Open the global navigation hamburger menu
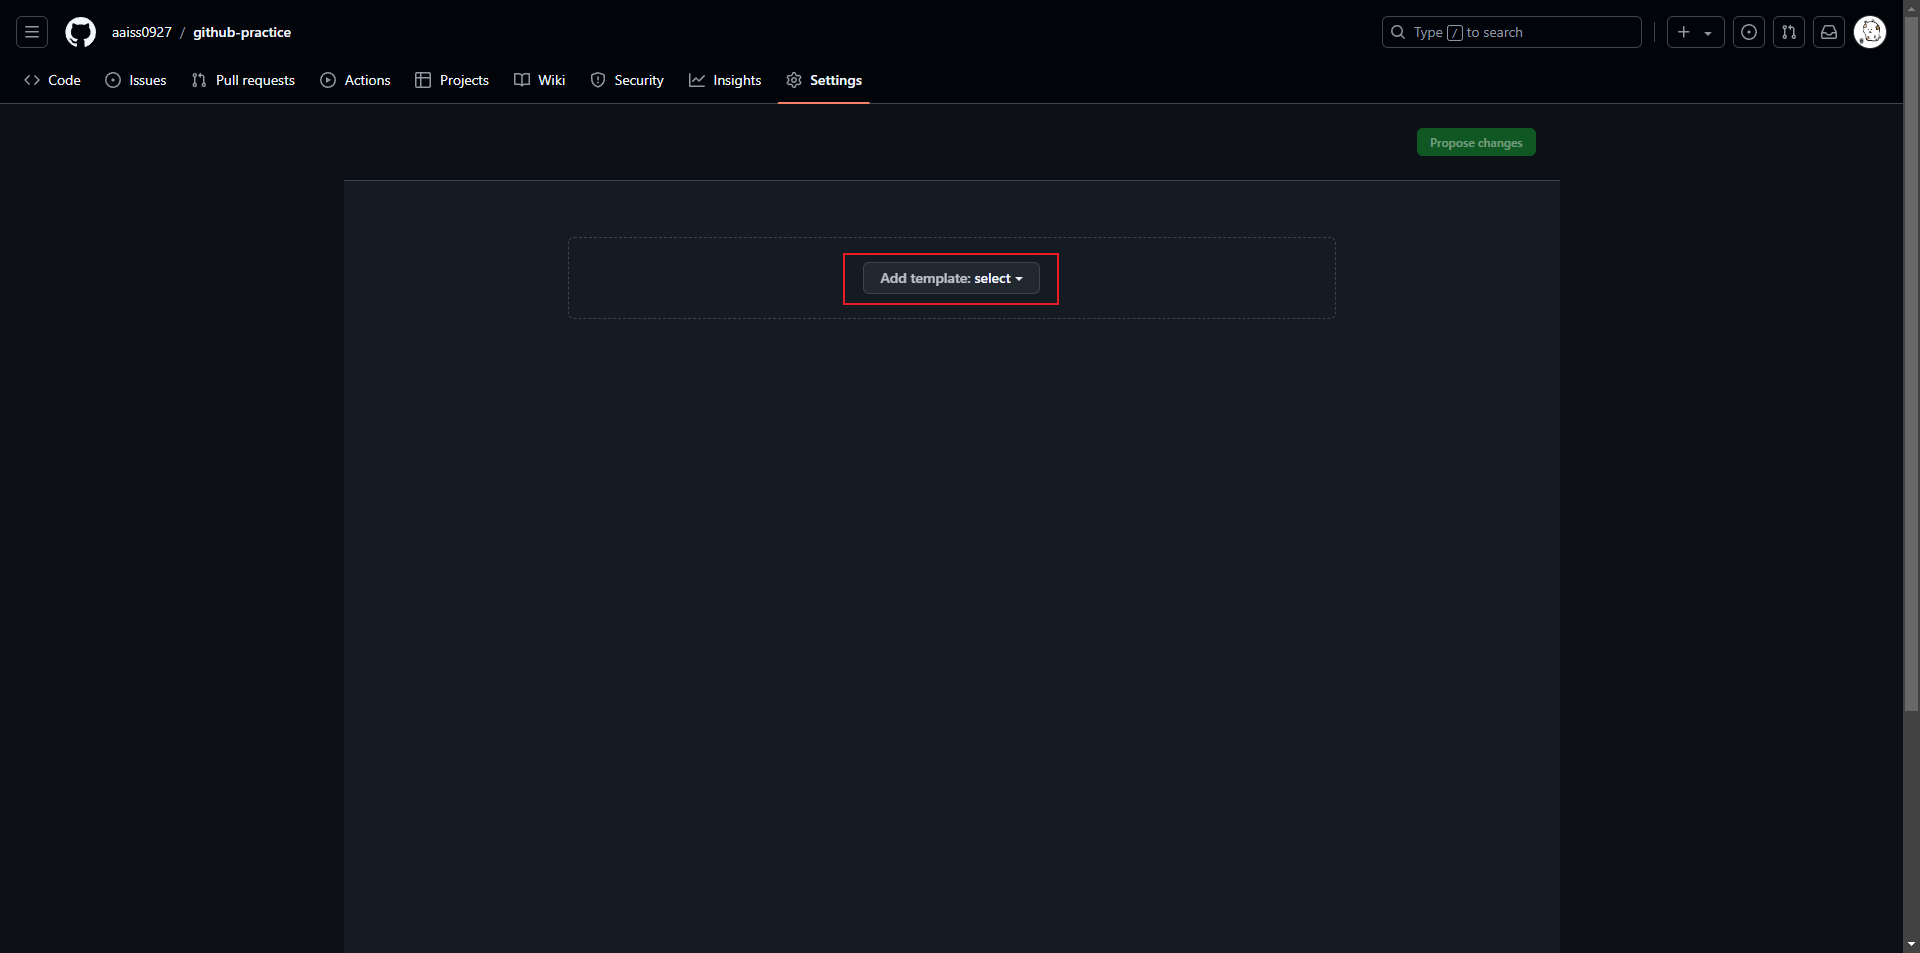This screenshot has width=1920, height=953. click(x=32, y=32)
